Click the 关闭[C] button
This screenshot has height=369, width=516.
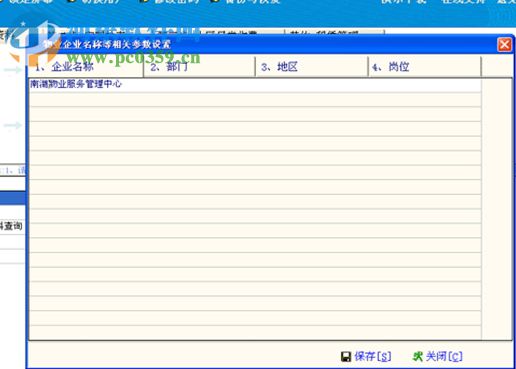437,356
